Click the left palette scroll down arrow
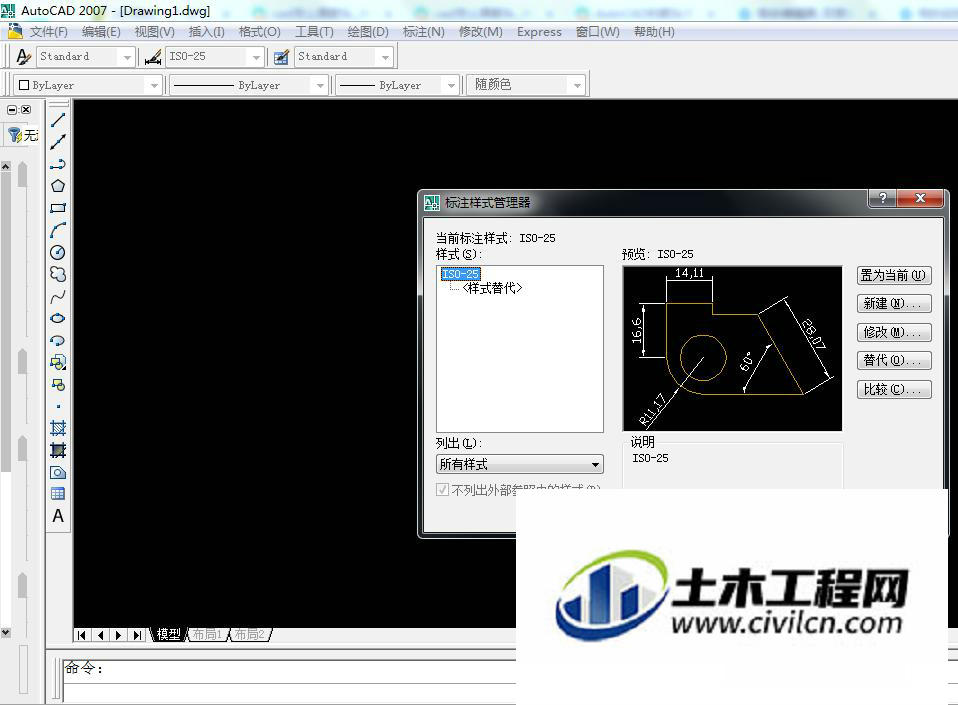 (x=5, y=633)
